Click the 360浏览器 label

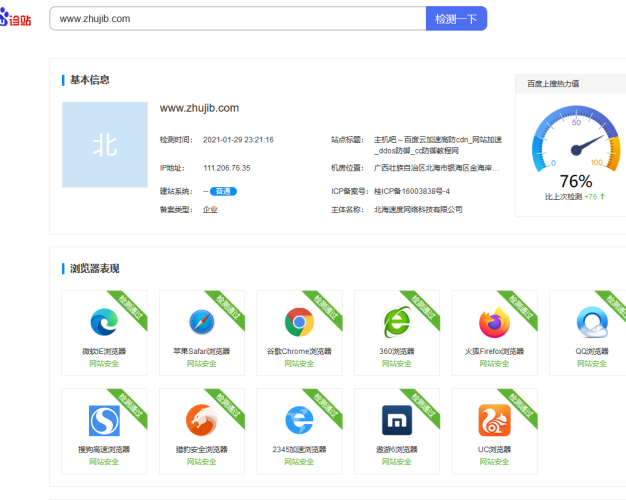click(397, 351)
